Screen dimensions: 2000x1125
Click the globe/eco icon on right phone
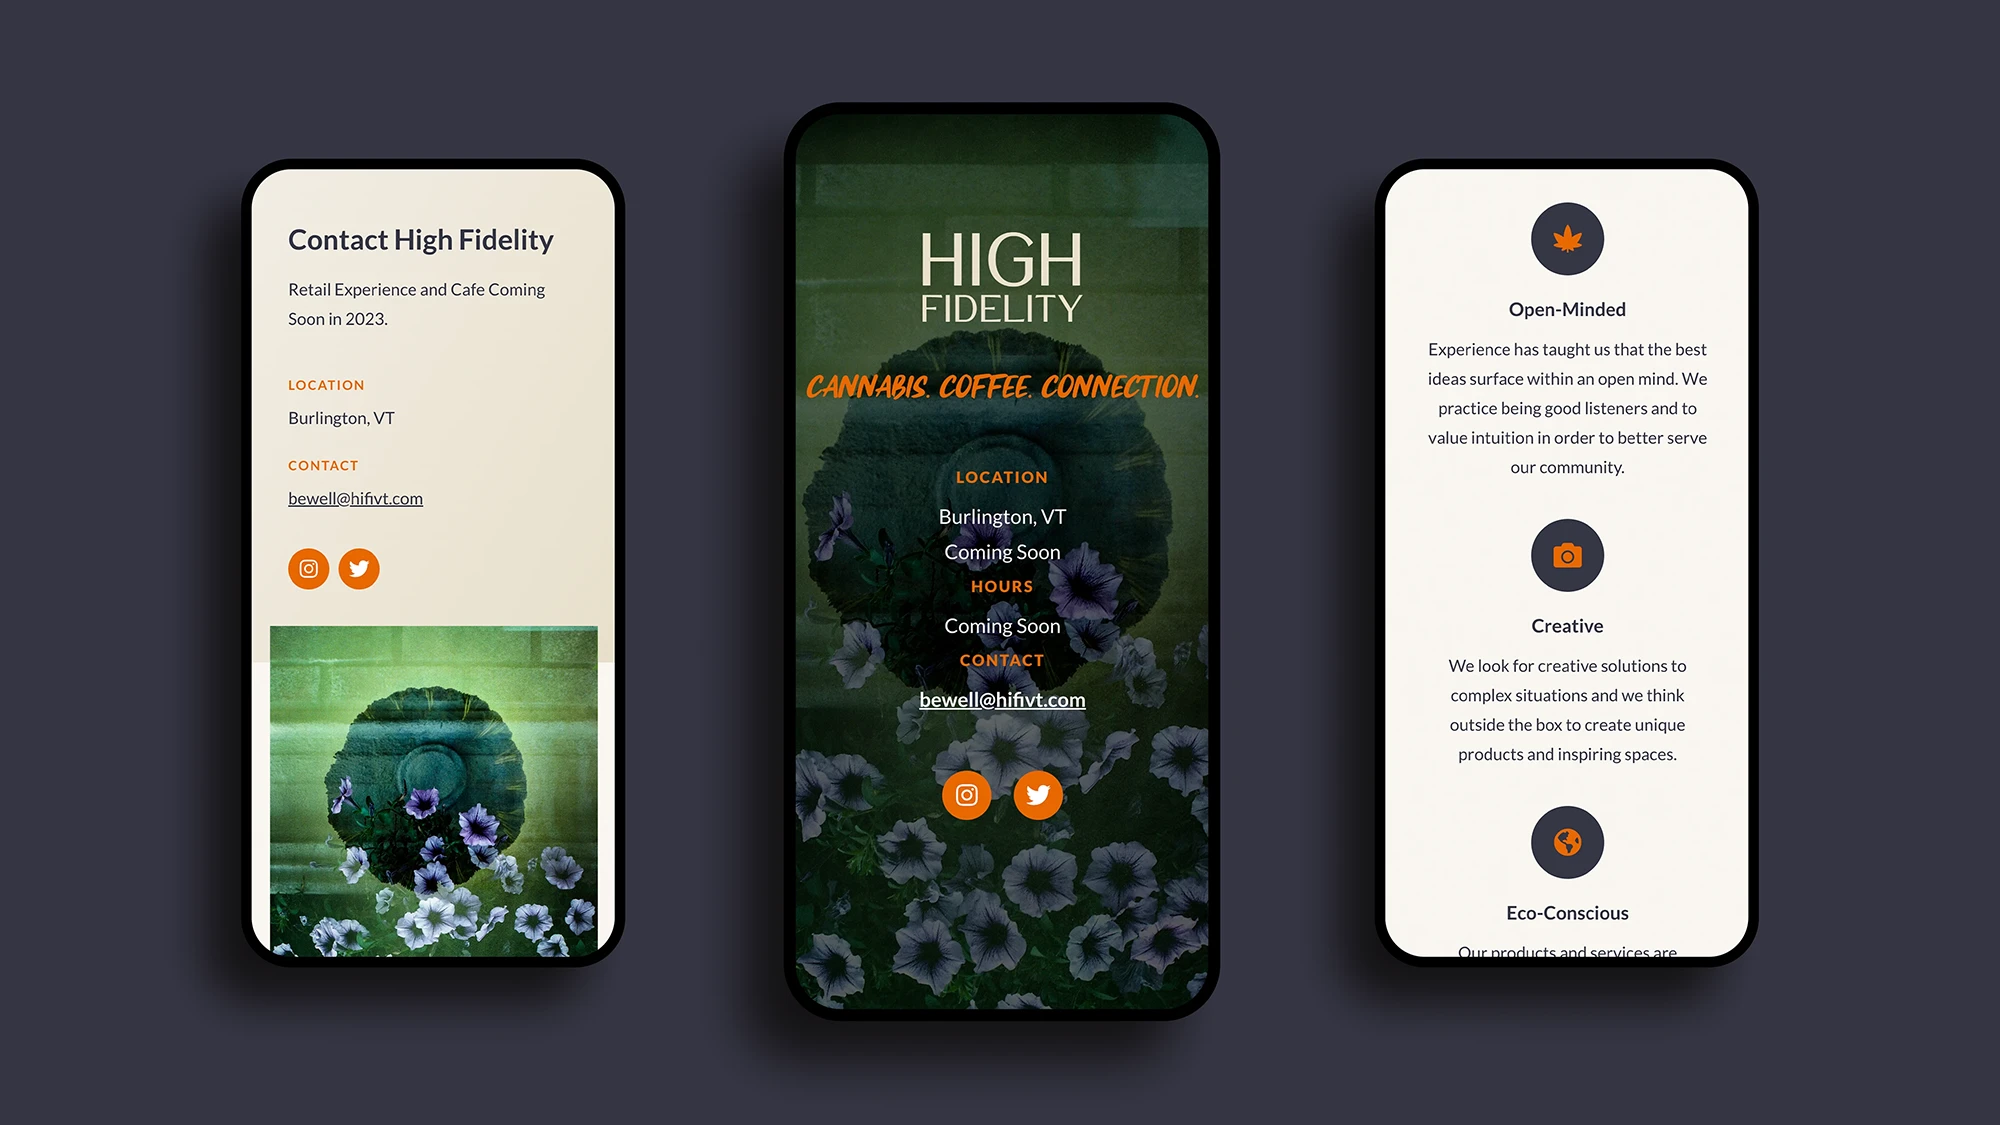[1567, 842]
